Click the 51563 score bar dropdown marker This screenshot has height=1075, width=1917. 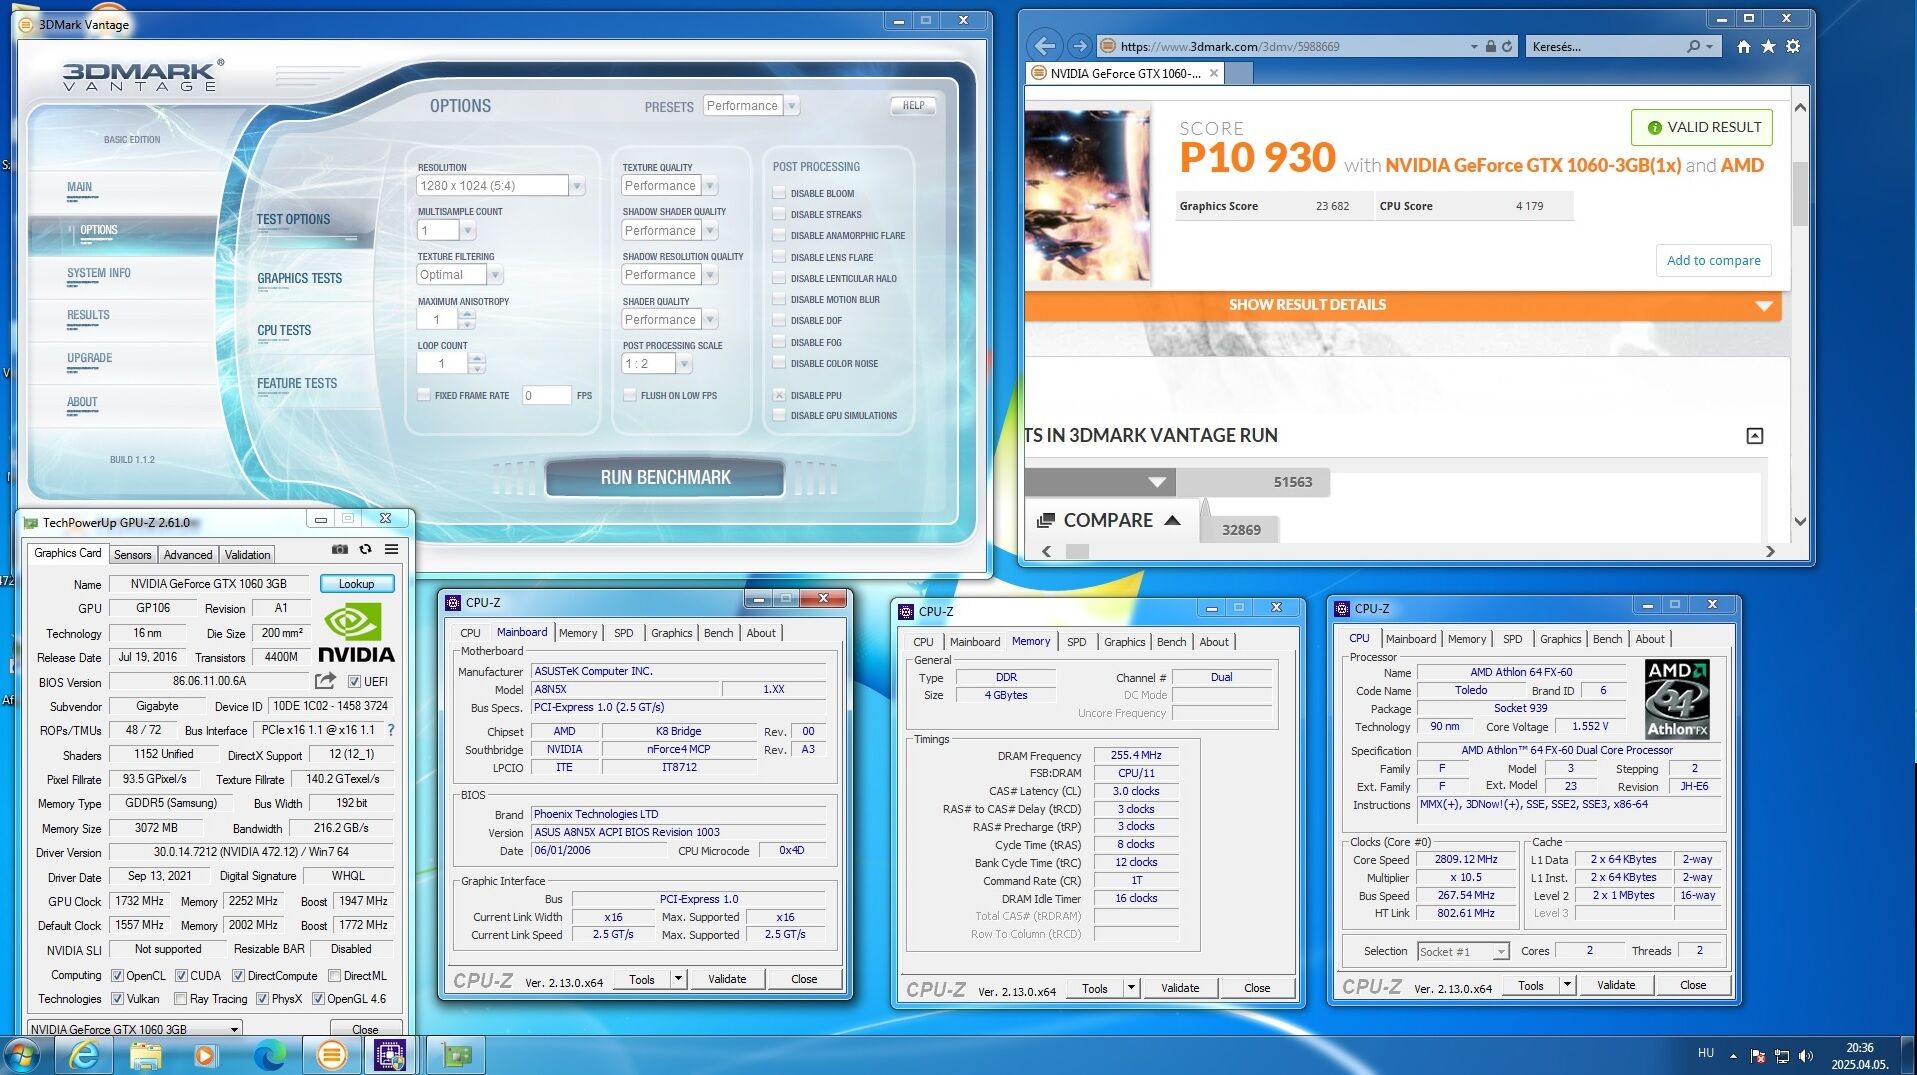1157,482
